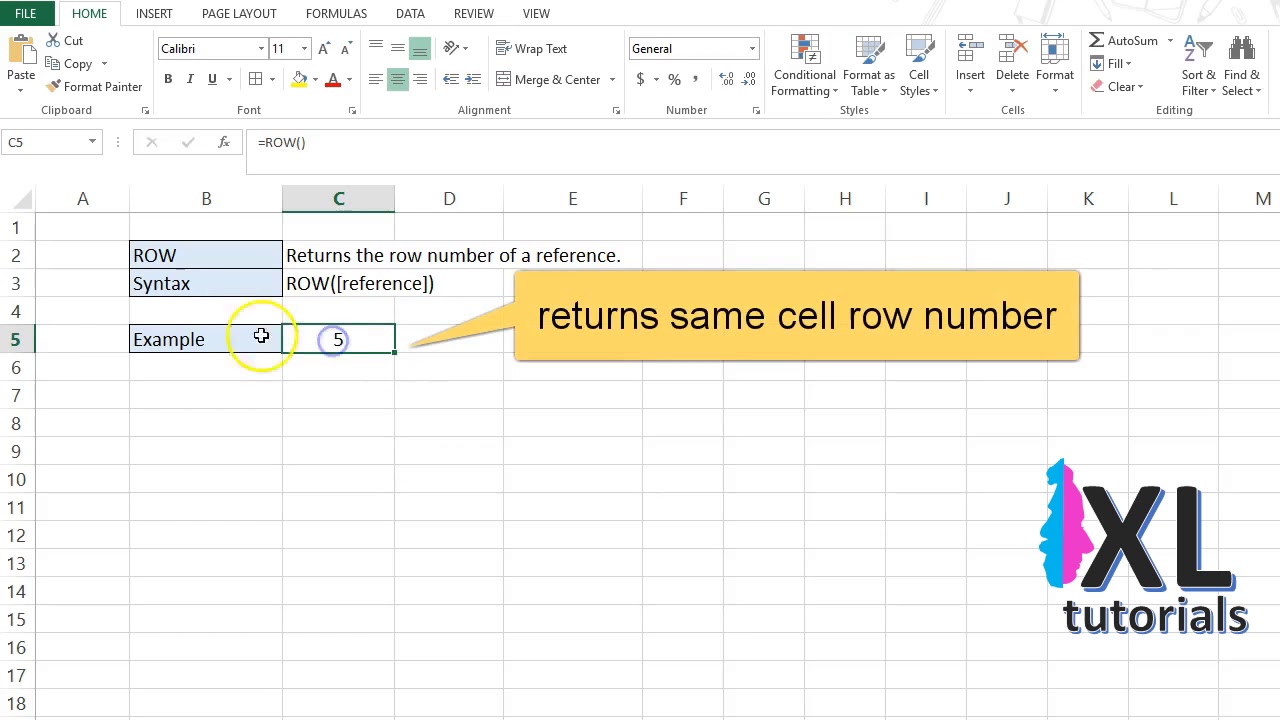Switch to the REVIEW tab
This screenshot has height=720, width=1280.
(473, 14)
